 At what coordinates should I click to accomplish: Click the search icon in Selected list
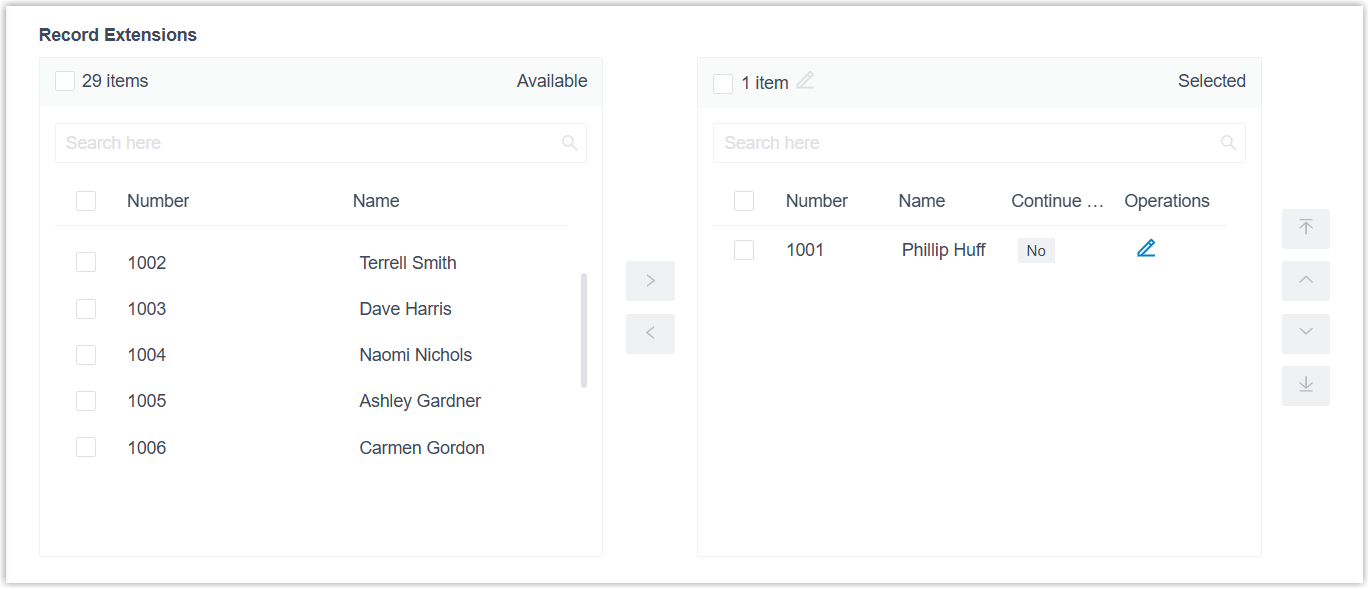1228,143
